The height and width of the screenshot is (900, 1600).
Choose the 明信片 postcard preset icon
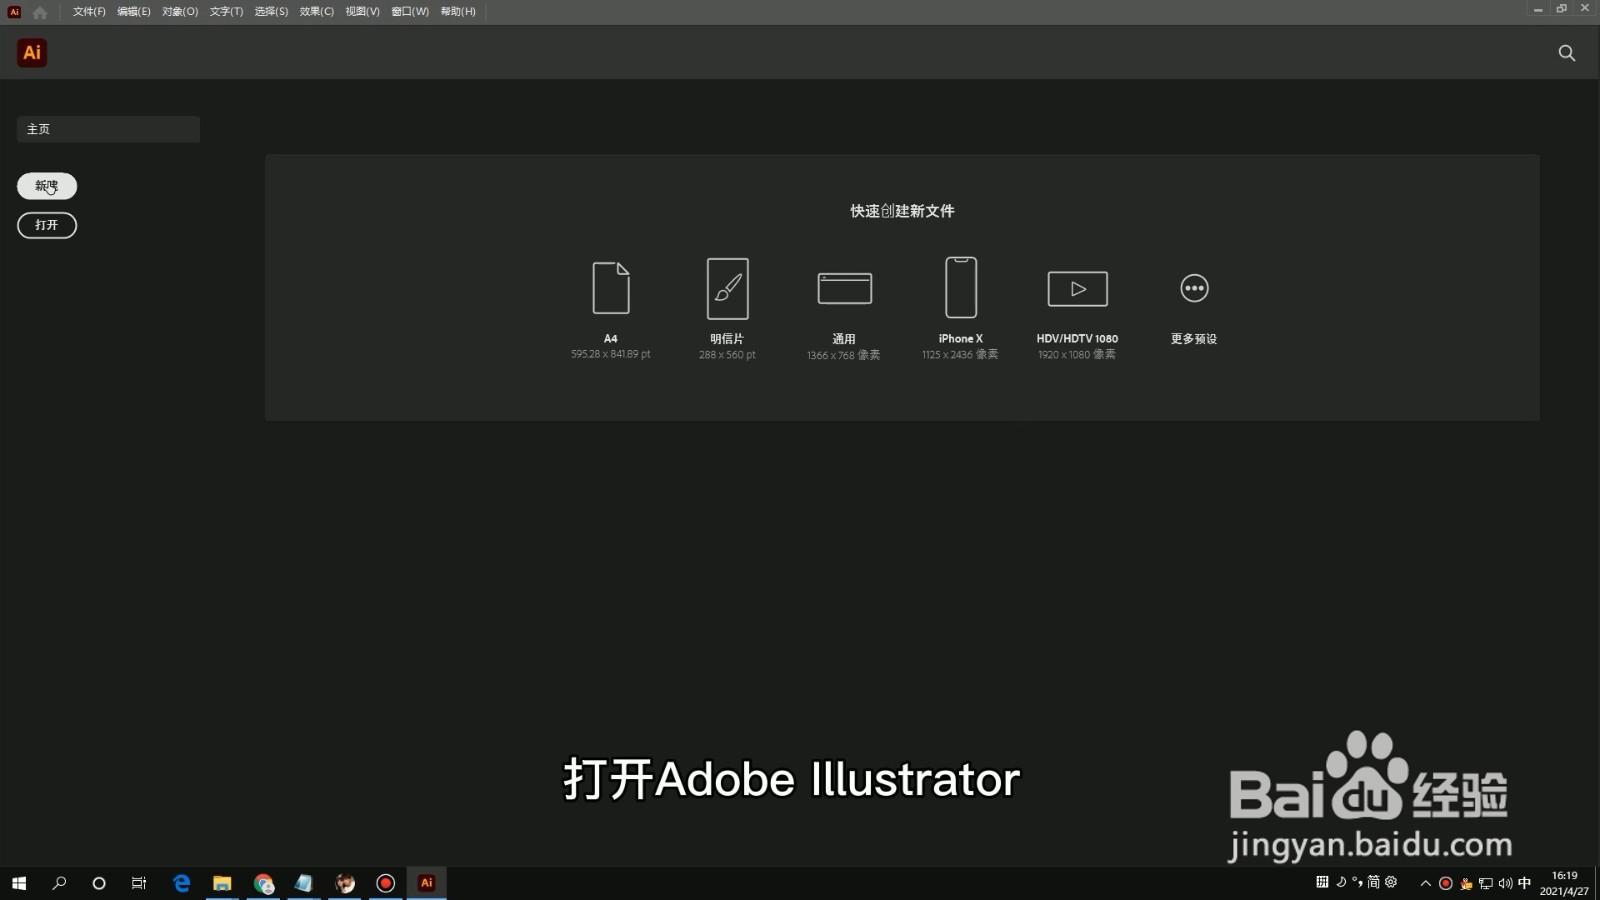(727, 288)
